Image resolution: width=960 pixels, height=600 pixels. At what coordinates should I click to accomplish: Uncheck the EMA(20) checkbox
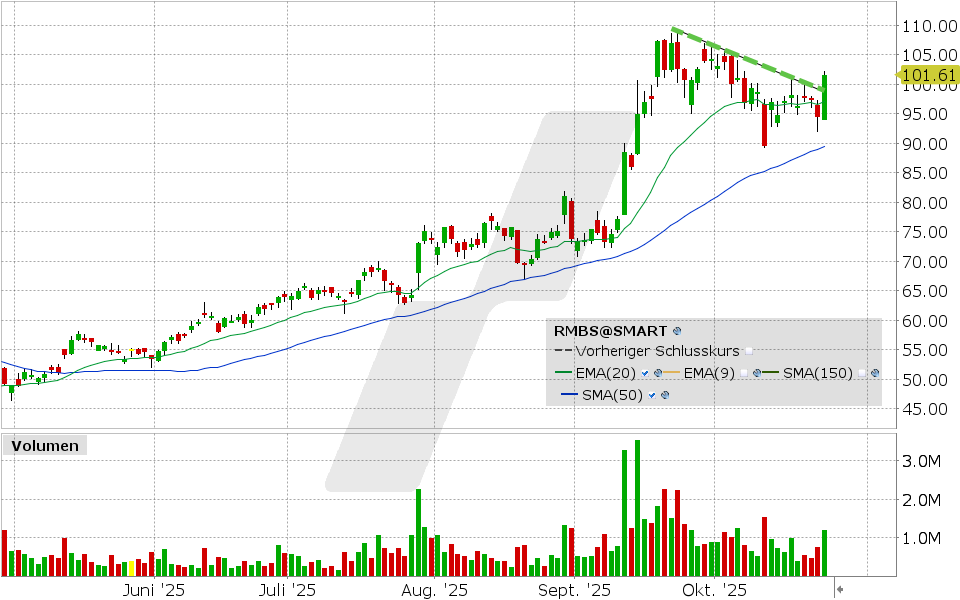pos(645,373)
